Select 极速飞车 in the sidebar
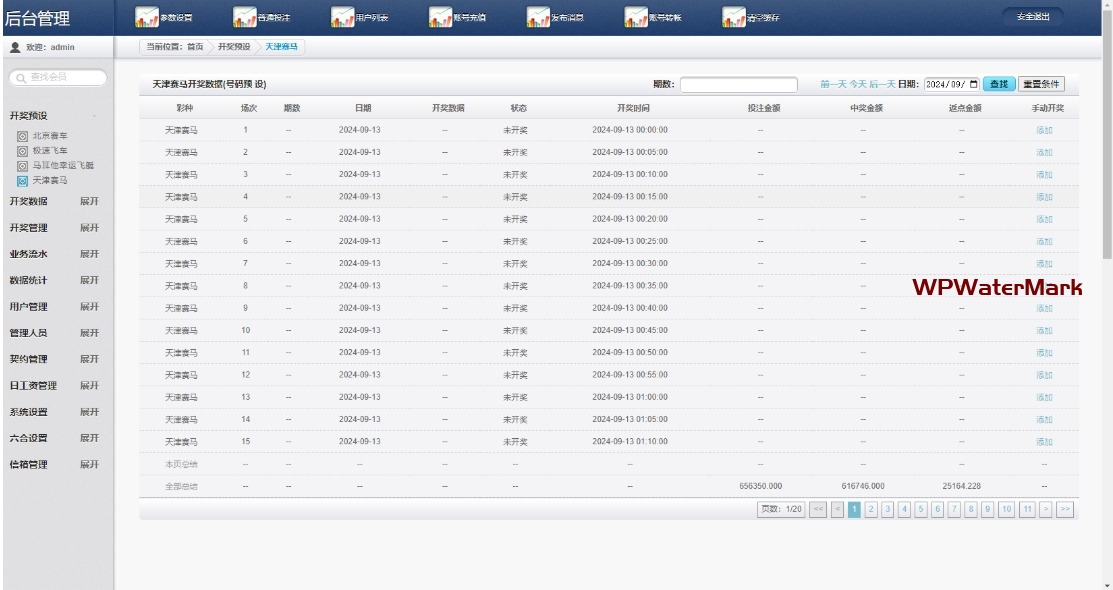The width and height of the screenshot is (1113, 590). point(50,150)
